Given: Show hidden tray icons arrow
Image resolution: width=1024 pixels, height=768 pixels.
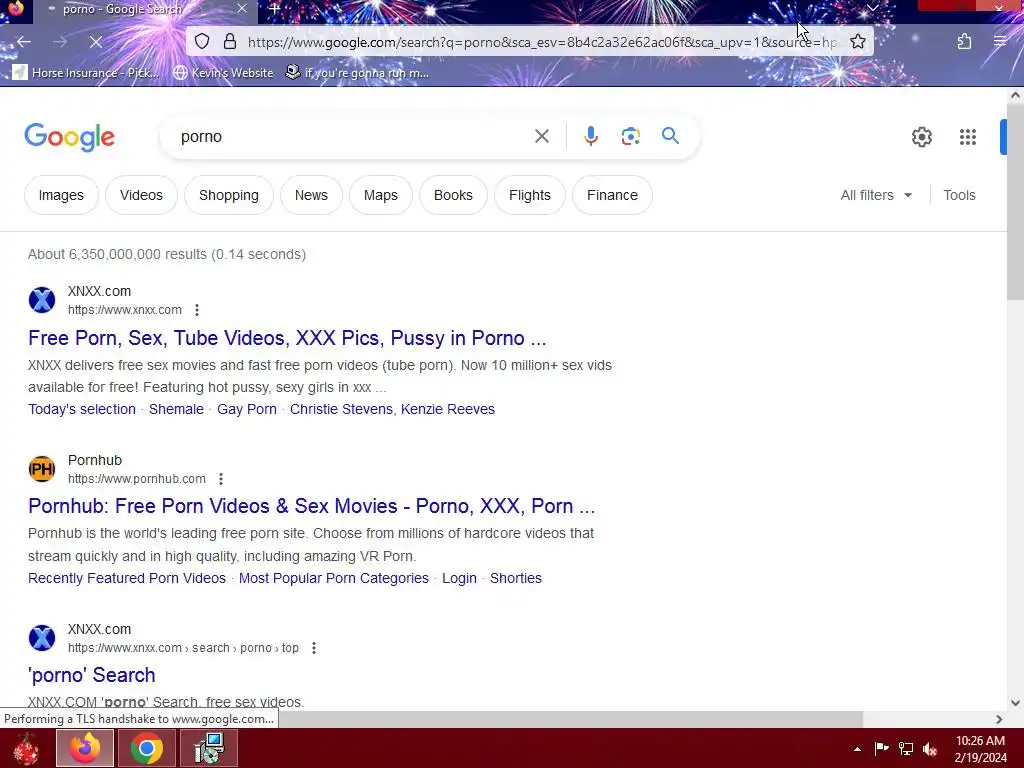Looking at the screenshot, I should coord(857,749).
